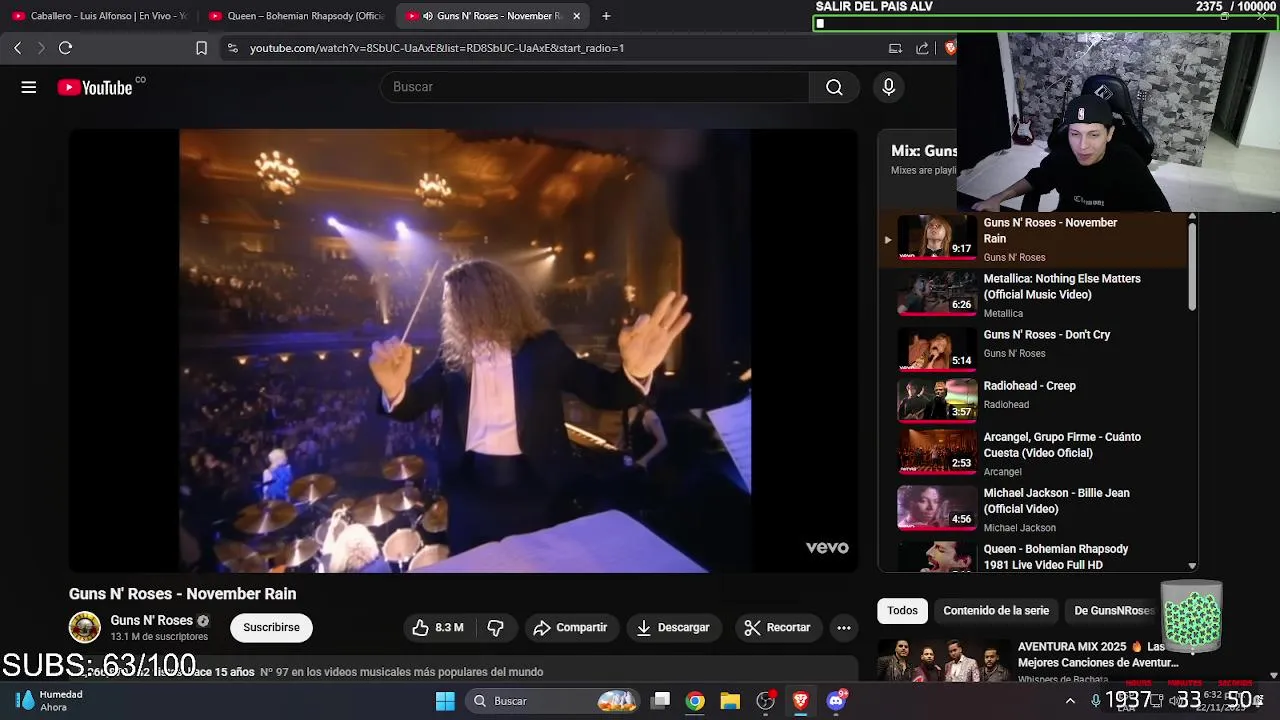Open the share icon in address bar
1280x720 pixels.
pyautogui.click(x=922, y=48)
